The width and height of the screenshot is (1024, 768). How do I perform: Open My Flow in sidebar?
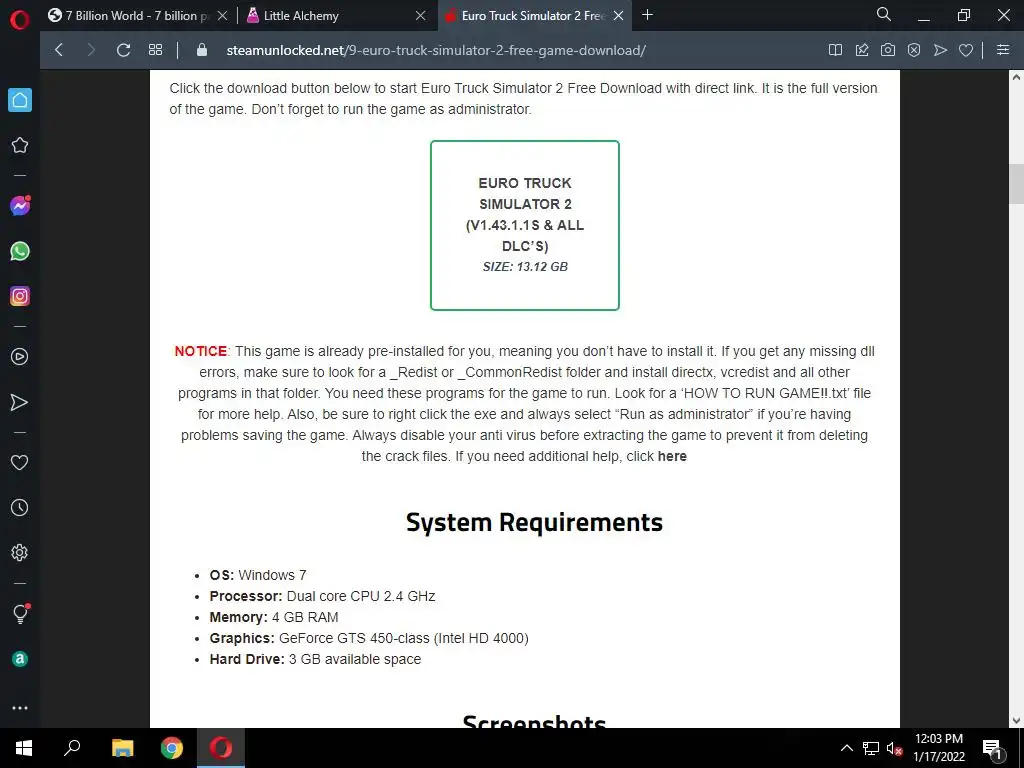[x=20, y=402]
